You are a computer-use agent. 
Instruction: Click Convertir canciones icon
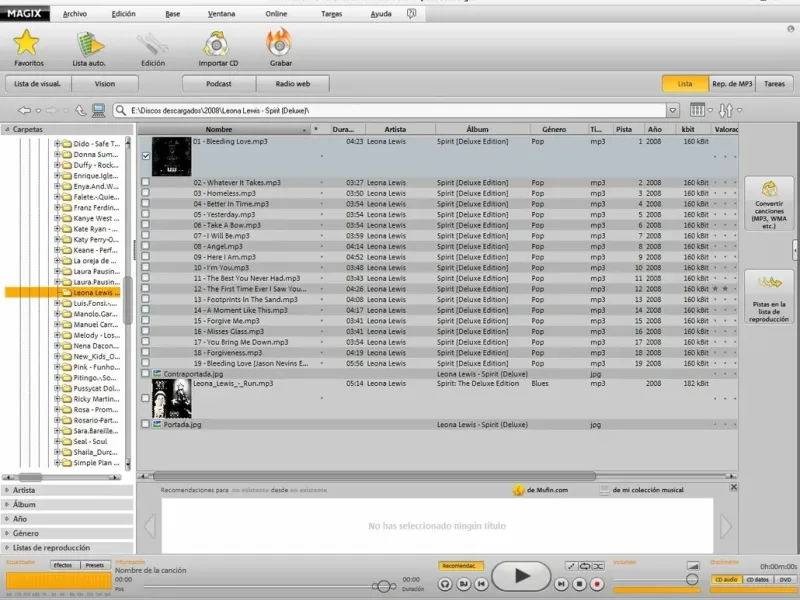tap(769, 204)
